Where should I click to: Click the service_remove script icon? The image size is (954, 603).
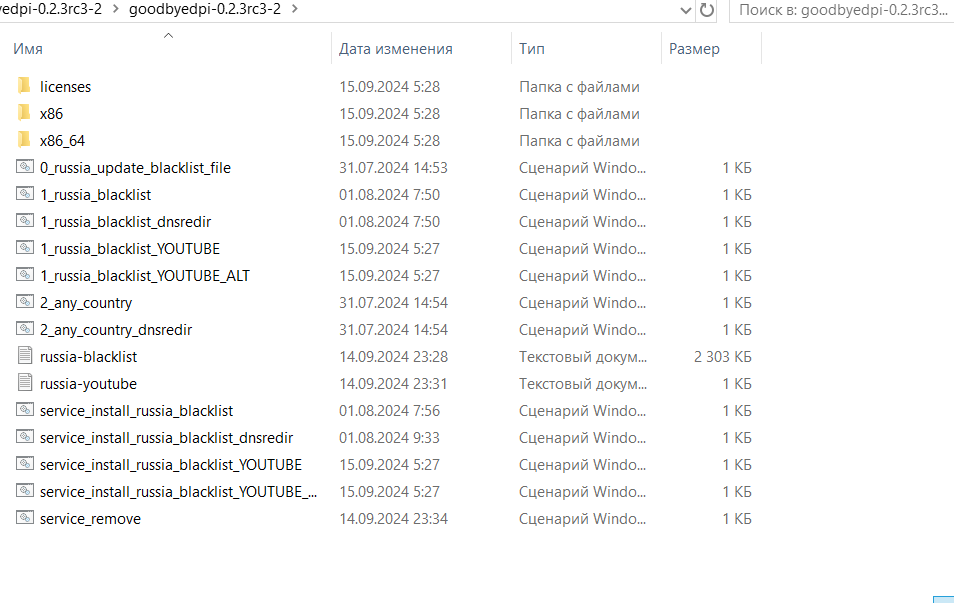(x=25, y=518)
